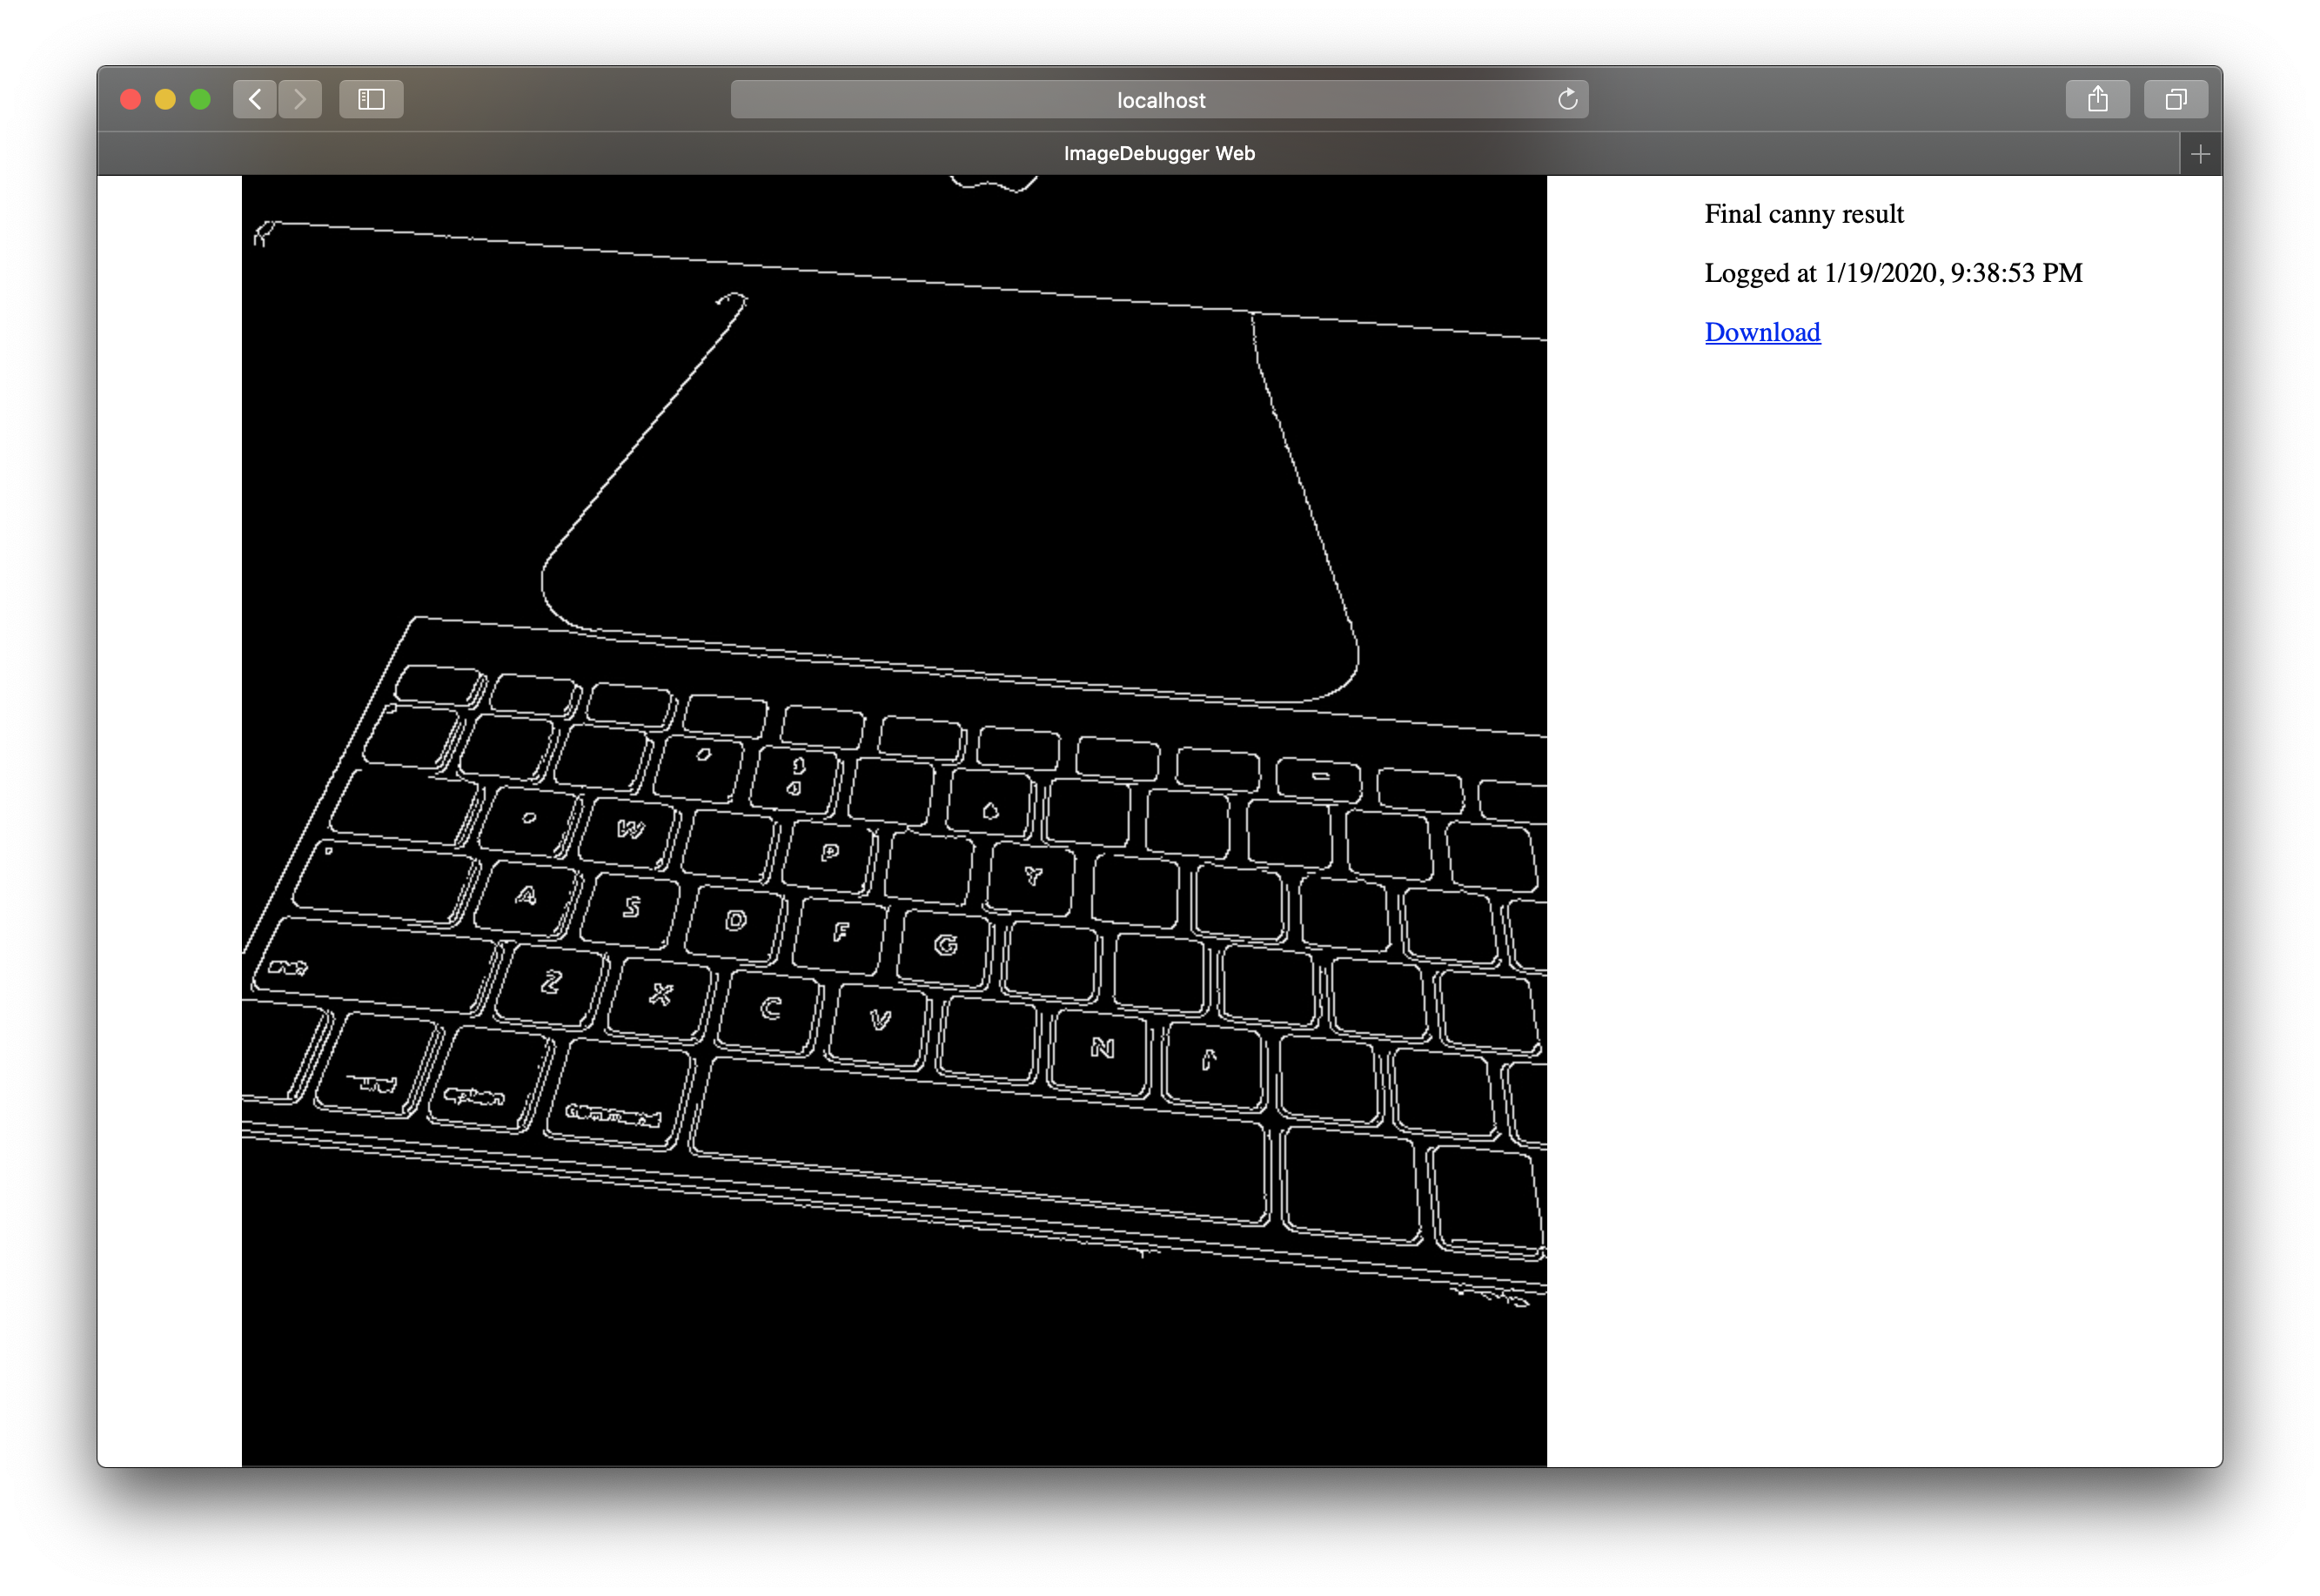
Task: Select the ImageDebugger Web tab
Action: 1138,154
